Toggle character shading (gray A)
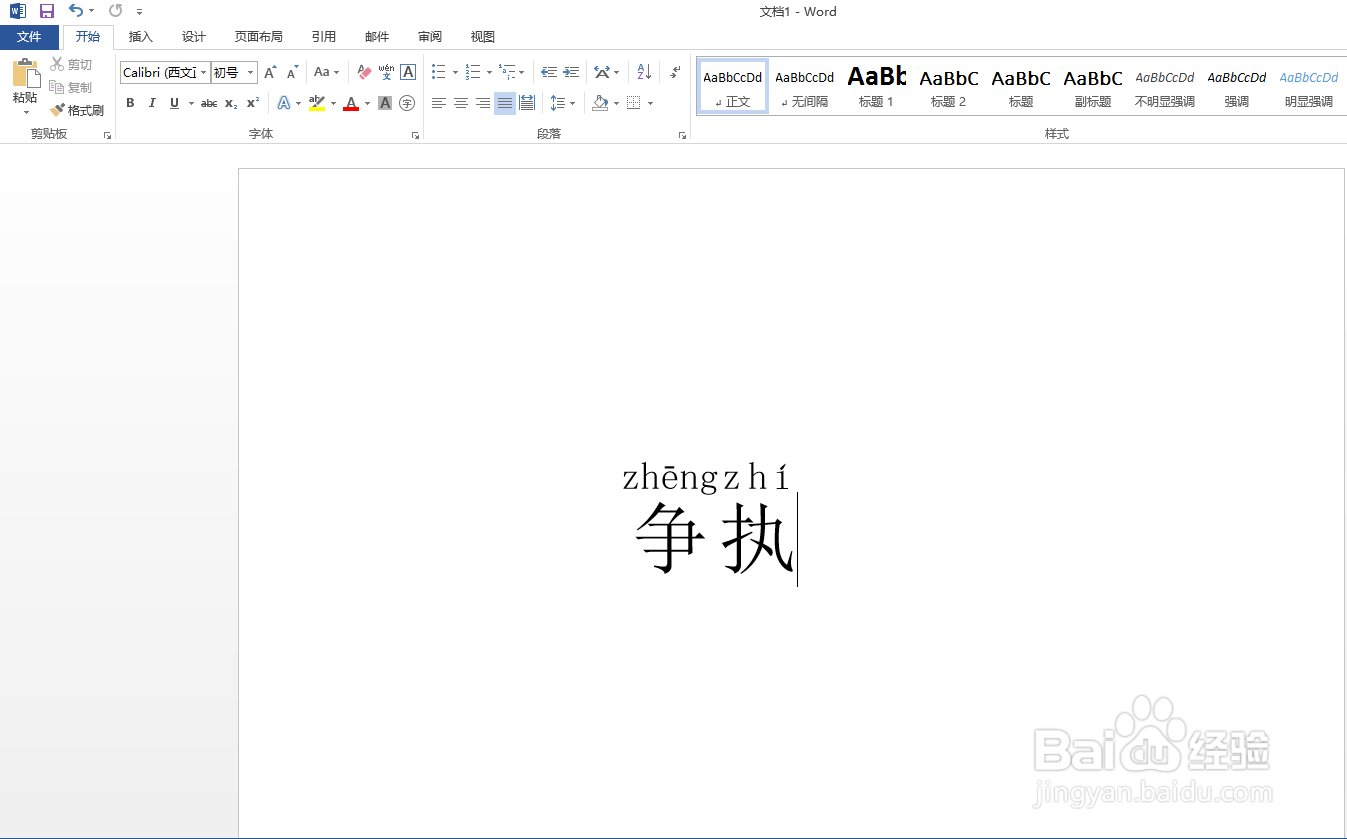1347x839 pixels. [x=385, y=103]
